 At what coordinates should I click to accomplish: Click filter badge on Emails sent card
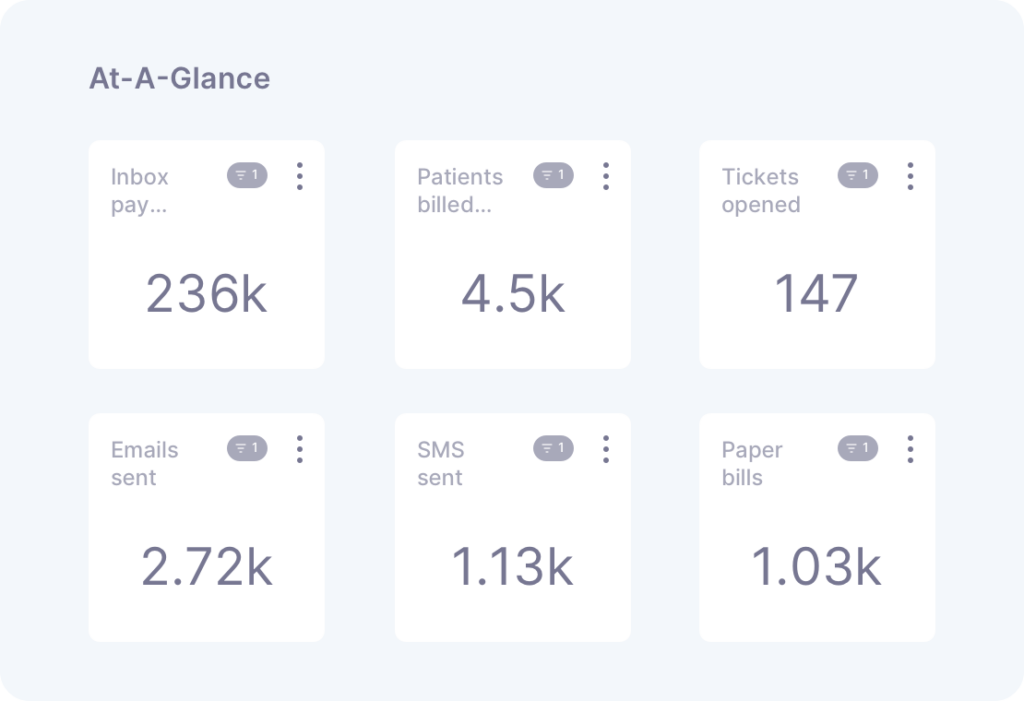(x=247, y=448)
